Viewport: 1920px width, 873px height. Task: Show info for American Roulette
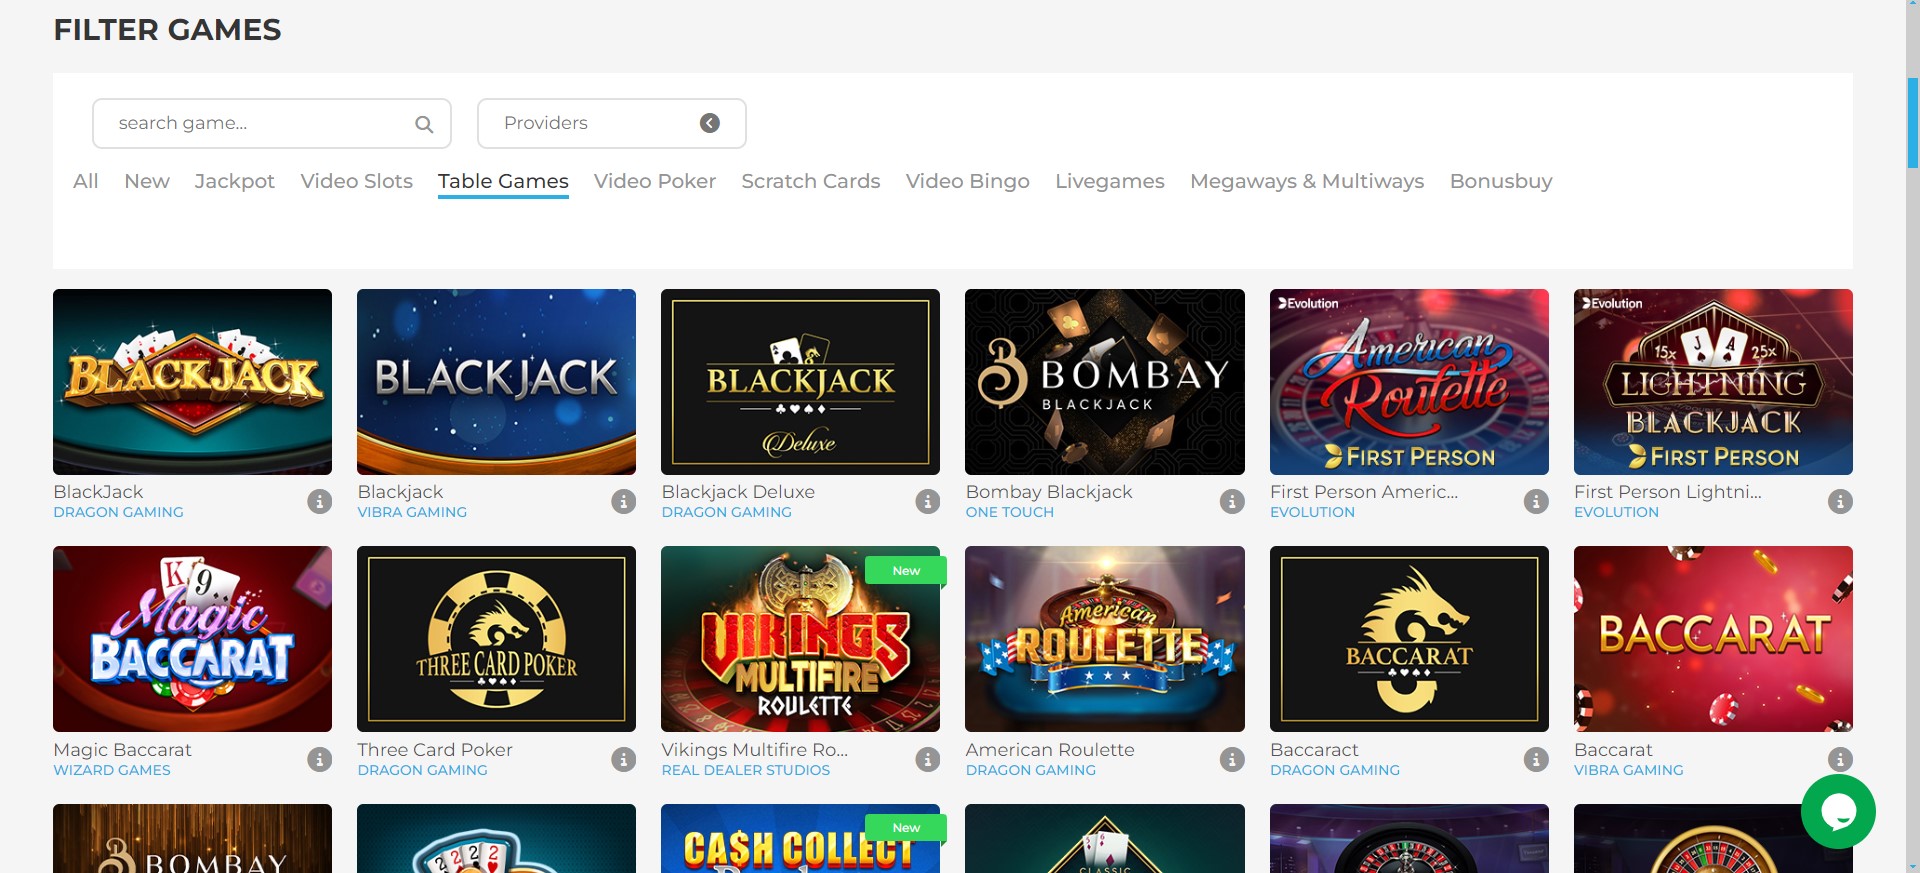coord(1232,759)
